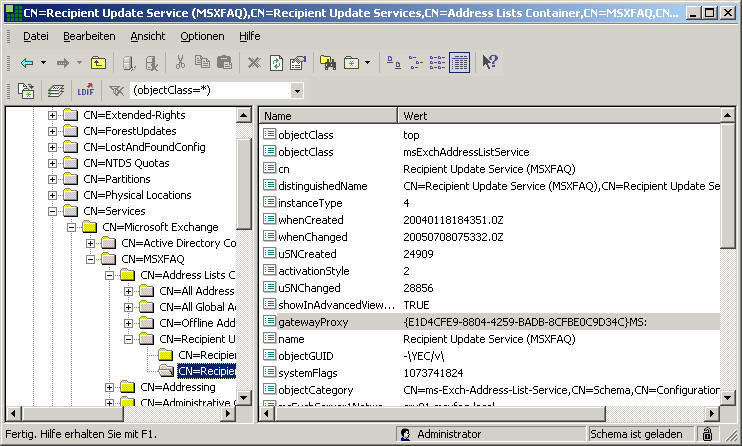Select the details view icon
The height and width of the screenshot is (446, 742).
click(x=459, y=62)
